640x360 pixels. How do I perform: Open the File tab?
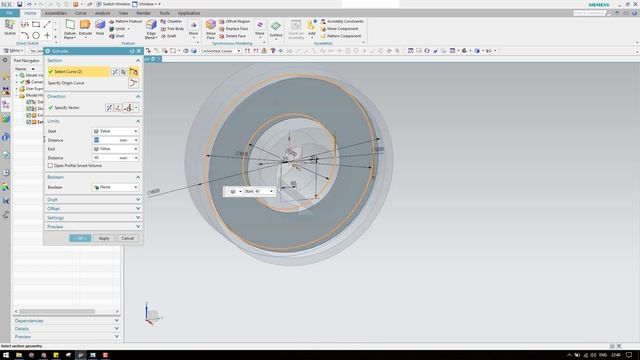point(9,13)
